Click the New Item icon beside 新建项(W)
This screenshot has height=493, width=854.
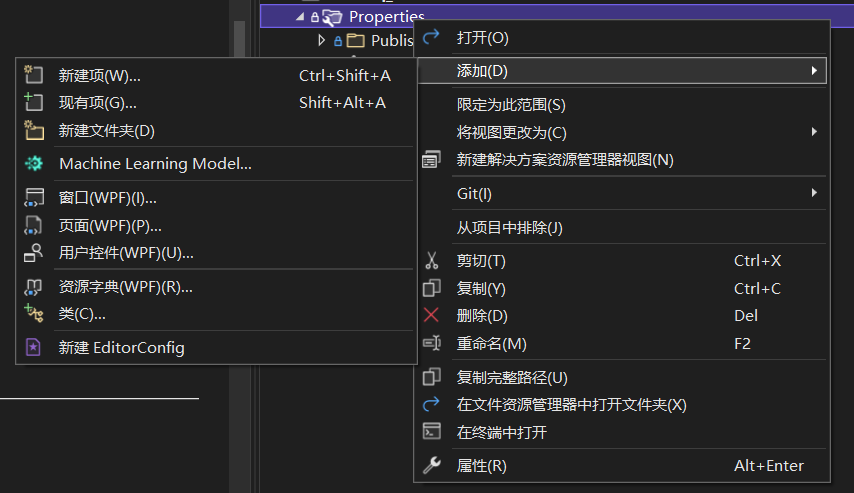33,75
